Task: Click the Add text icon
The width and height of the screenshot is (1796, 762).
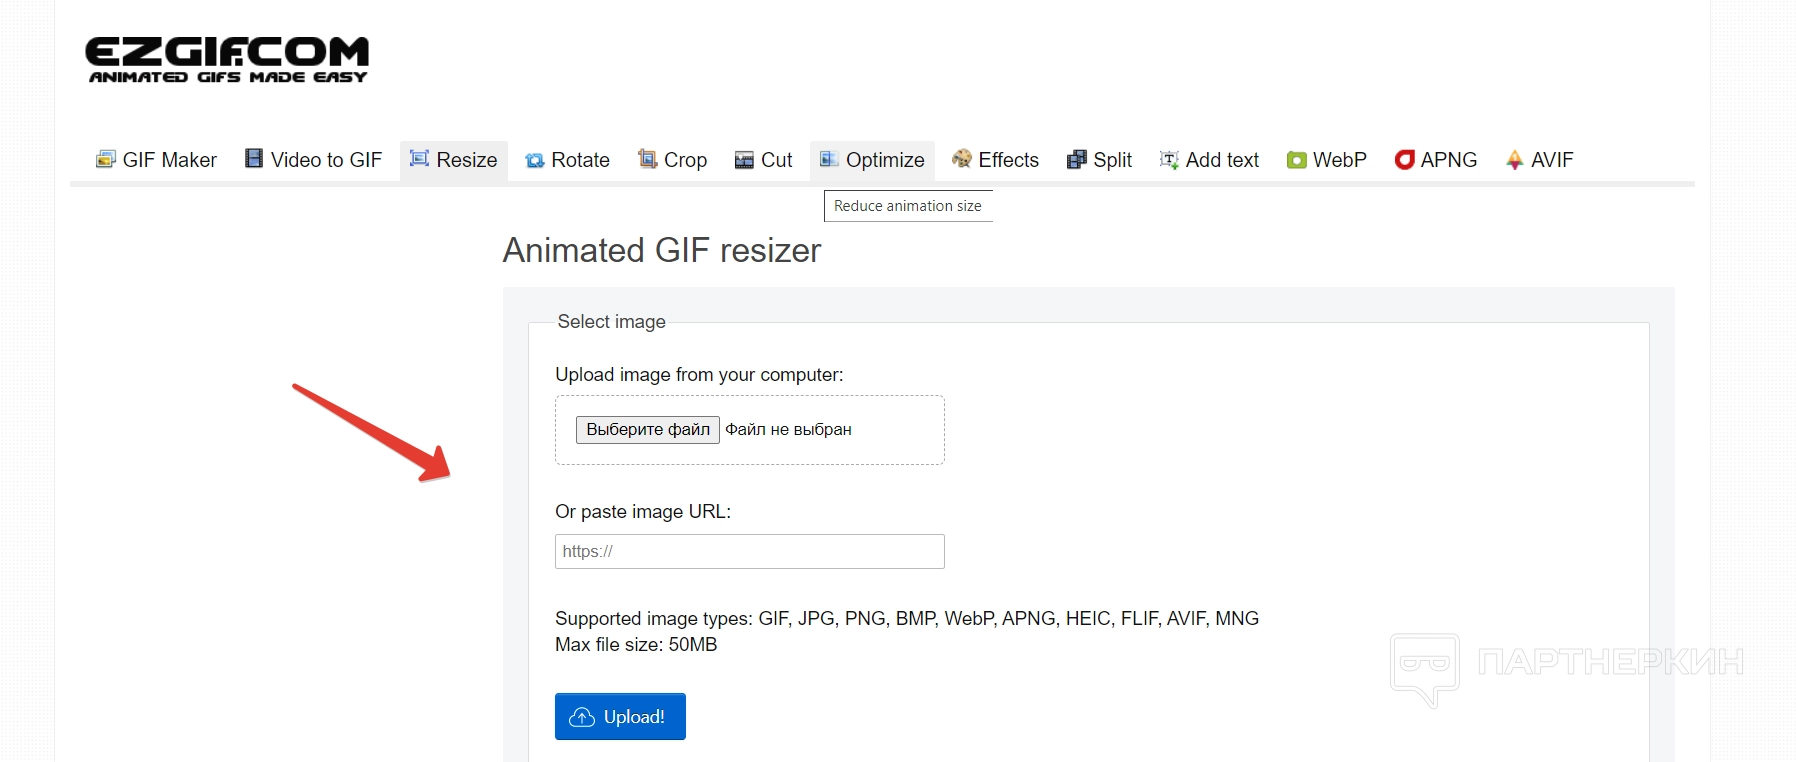Action: click(1169, 160)
